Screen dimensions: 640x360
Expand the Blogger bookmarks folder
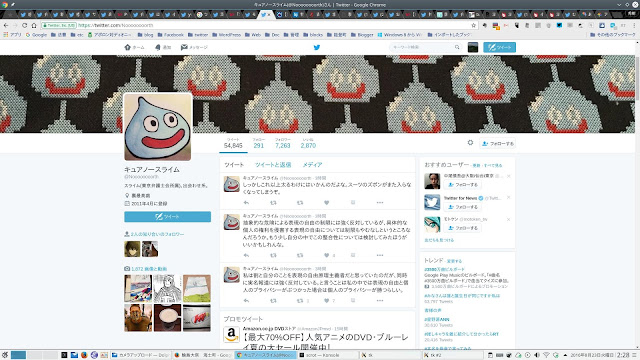[362, 35]
